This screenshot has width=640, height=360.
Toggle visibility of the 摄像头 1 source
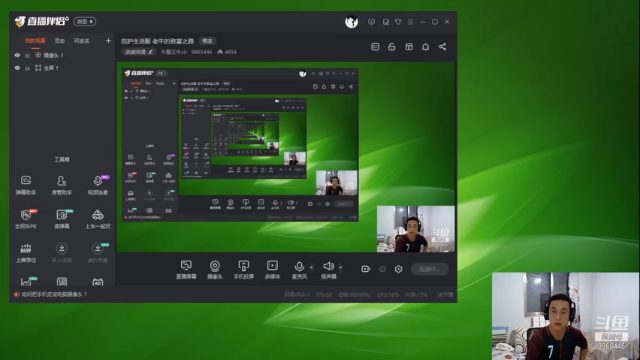tap(17, 55)
